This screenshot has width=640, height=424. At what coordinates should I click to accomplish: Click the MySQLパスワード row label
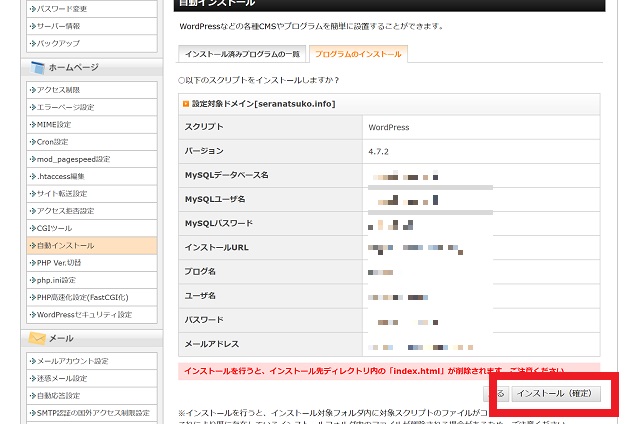pyautogui.click(x=219, y=223)
